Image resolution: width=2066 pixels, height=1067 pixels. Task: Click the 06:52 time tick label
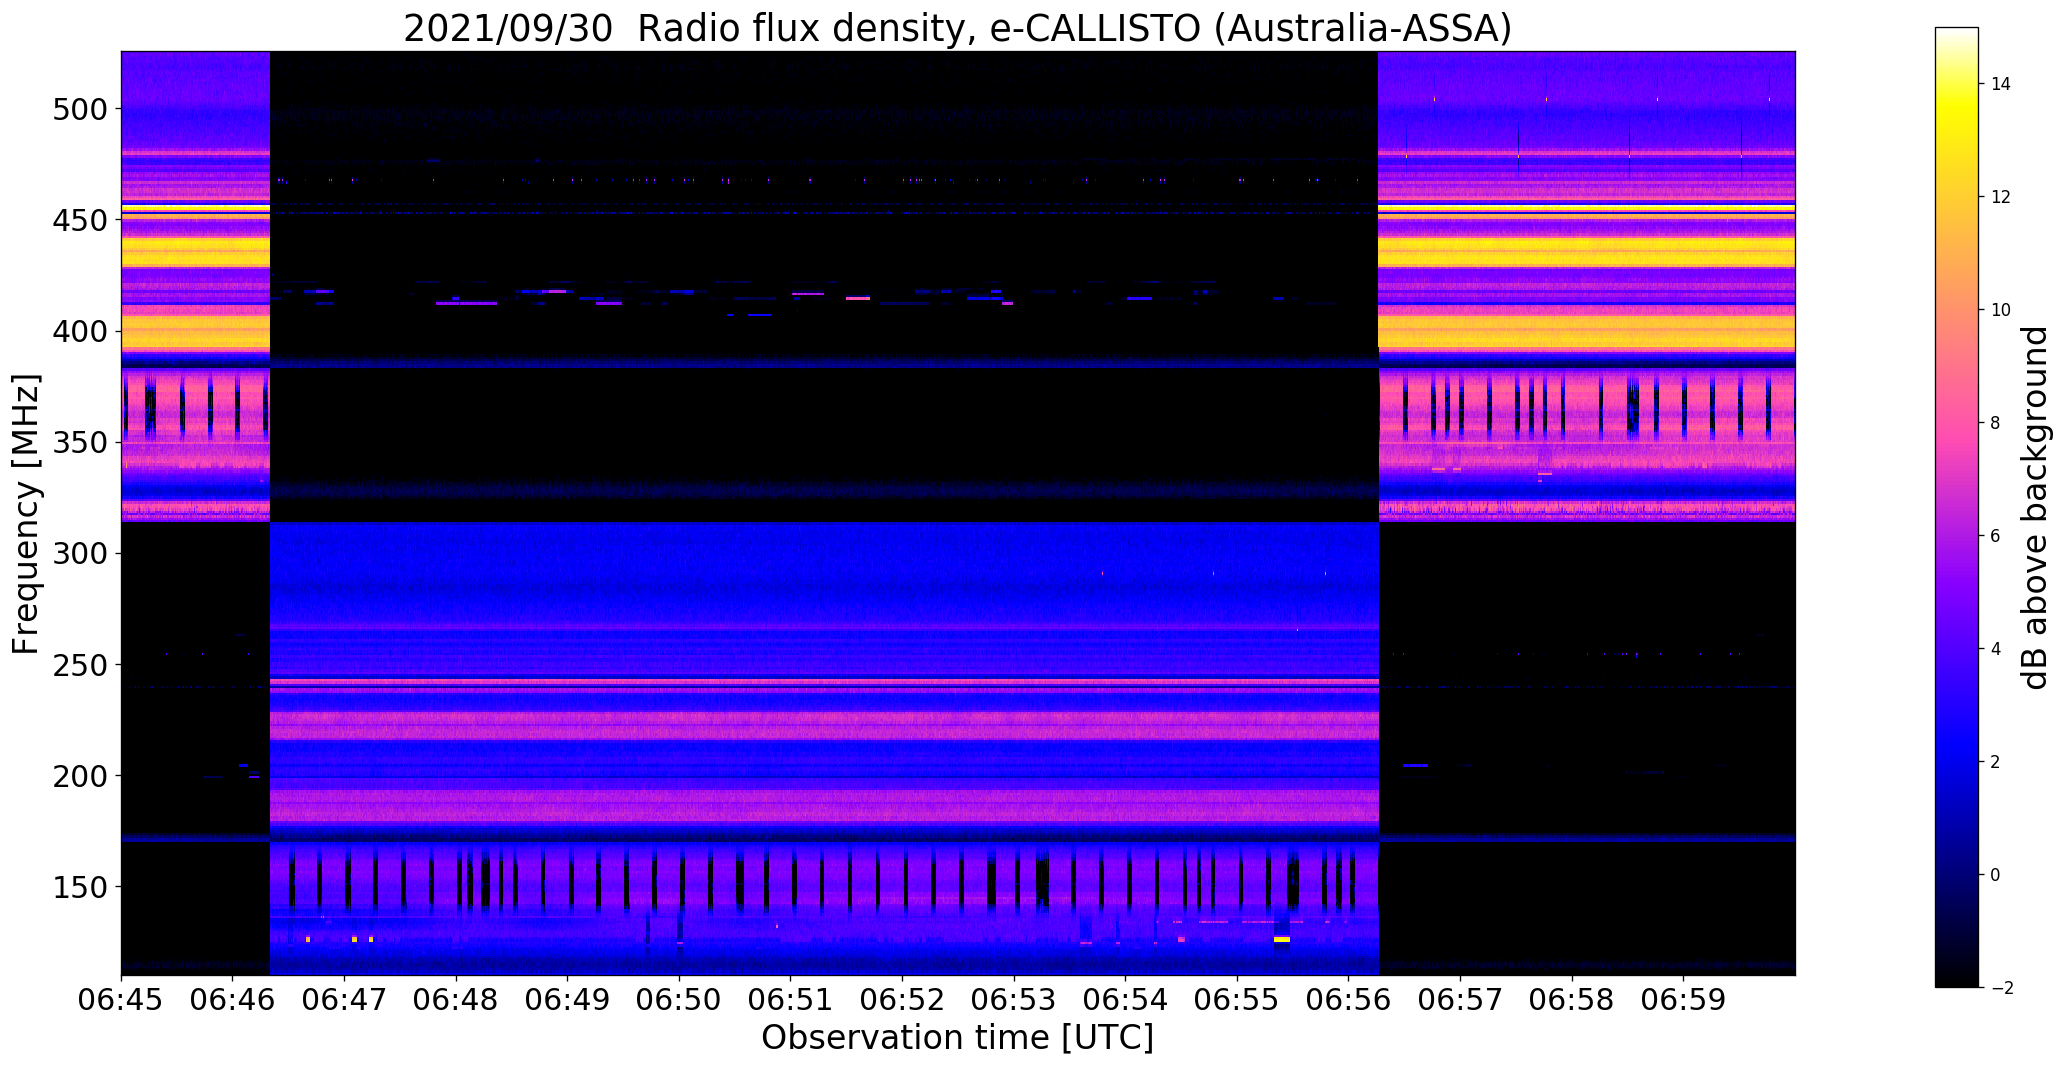click(x=902, y=1001)
